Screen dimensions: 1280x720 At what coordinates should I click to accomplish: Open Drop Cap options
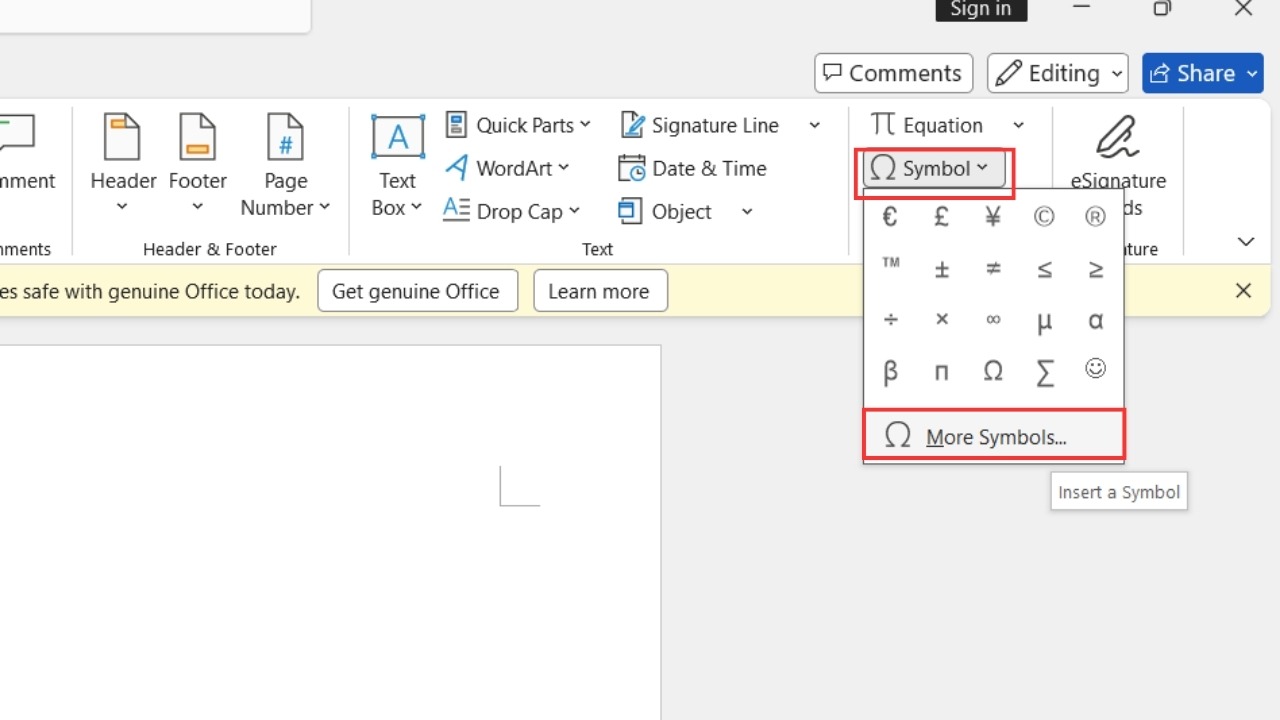(x=511, y=211)
